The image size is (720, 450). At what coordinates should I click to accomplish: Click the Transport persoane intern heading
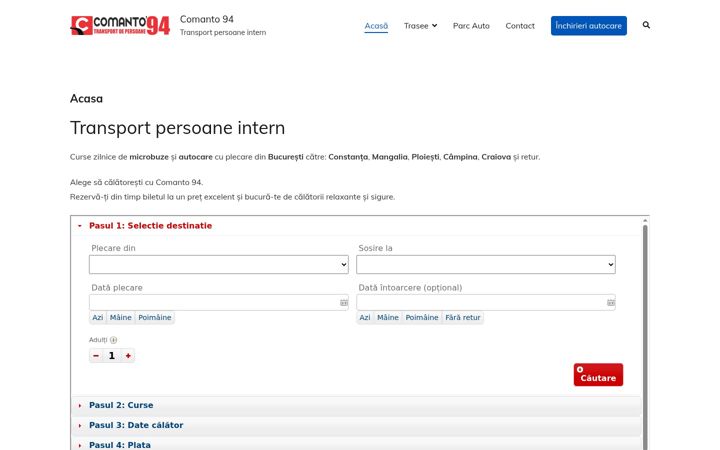pyautogui.click(x=177, y=128)
